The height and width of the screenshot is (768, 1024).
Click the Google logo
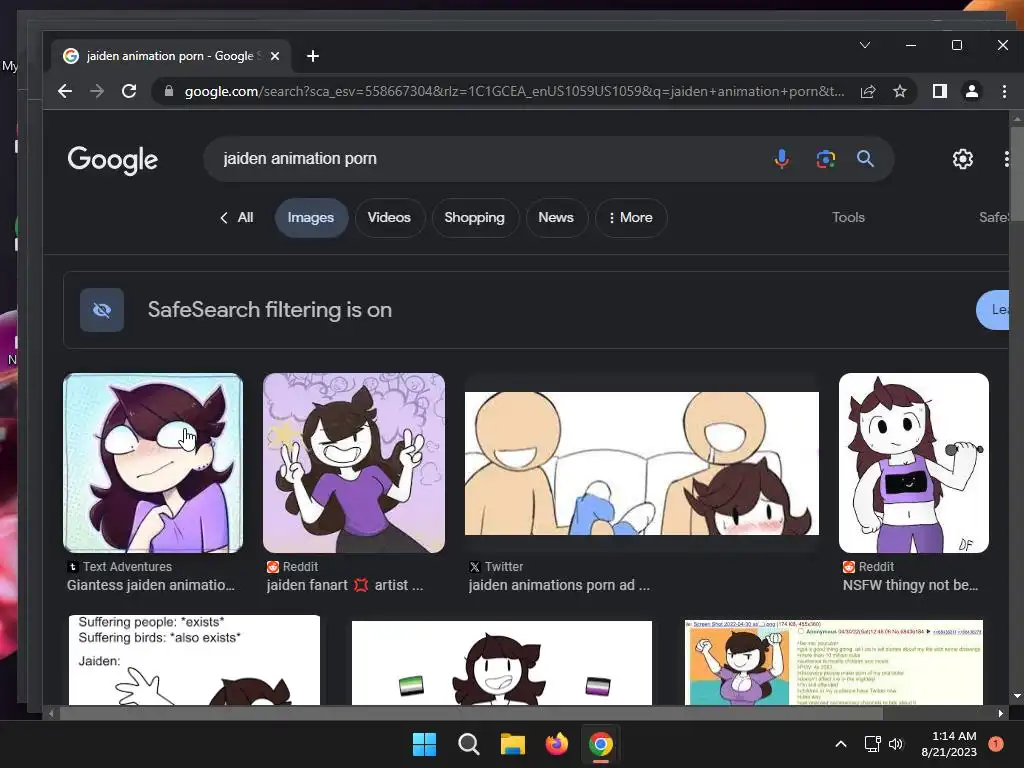click(x=113, y=160)
